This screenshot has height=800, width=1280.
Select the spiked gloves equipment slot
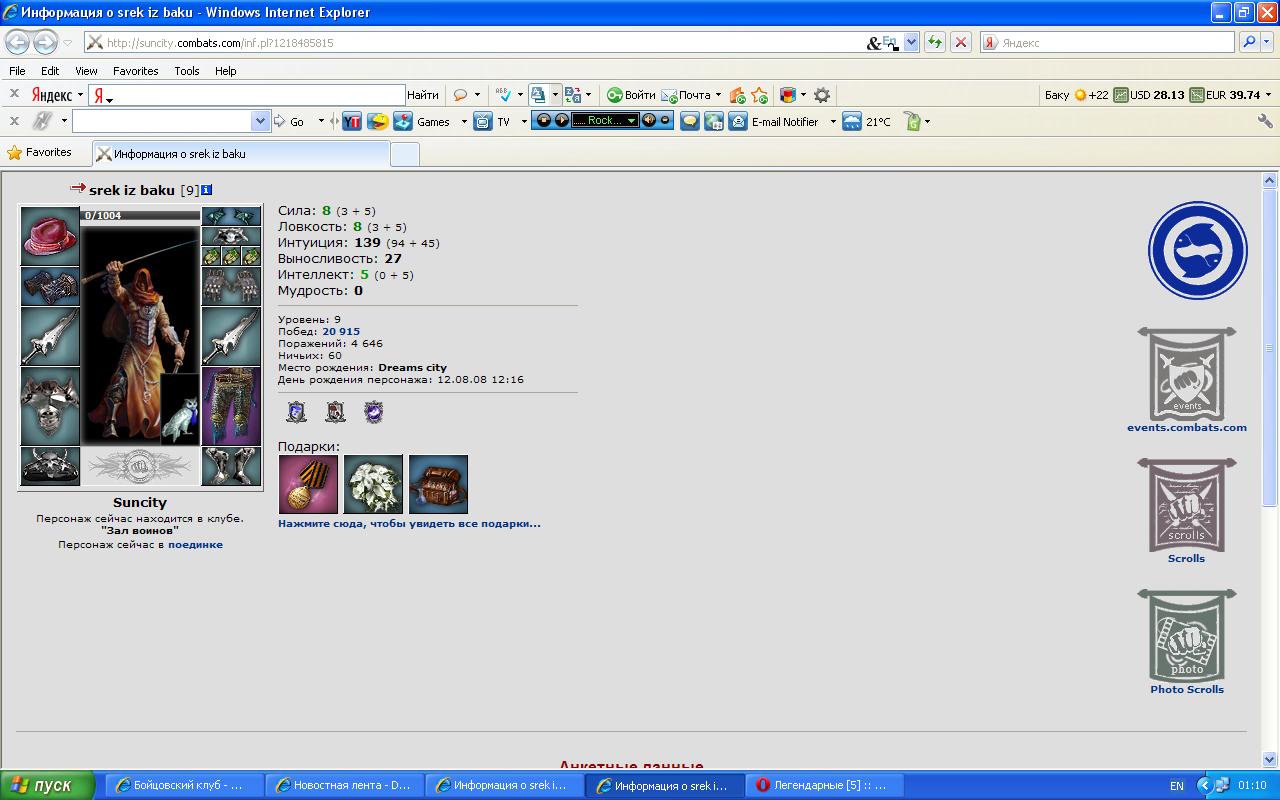pos(231,286)
